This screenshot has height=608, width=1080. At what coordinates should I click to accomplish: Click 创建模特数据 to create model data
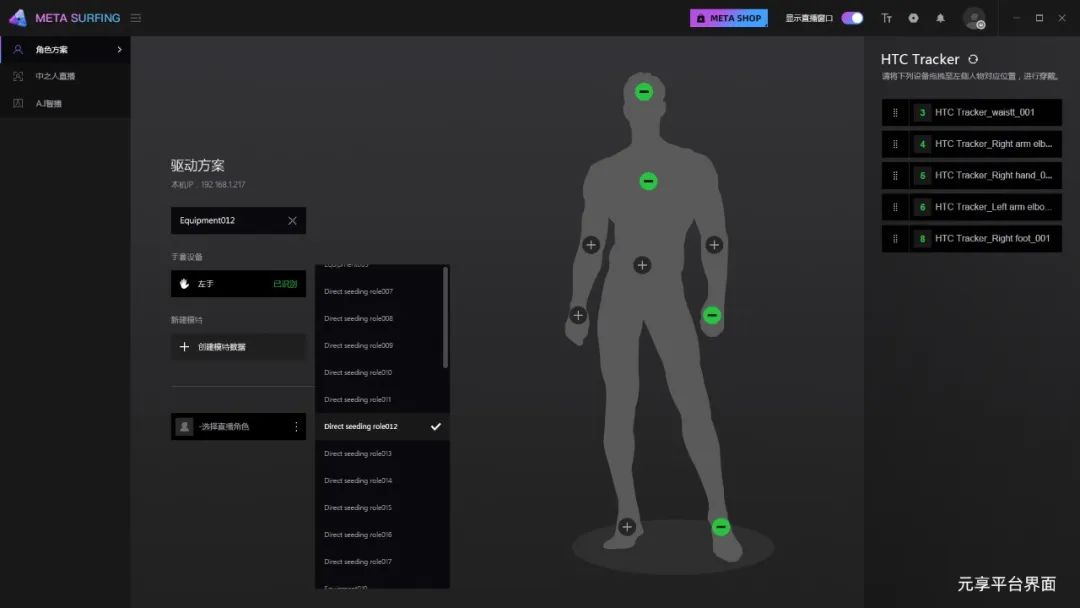[x=221, y=347]
